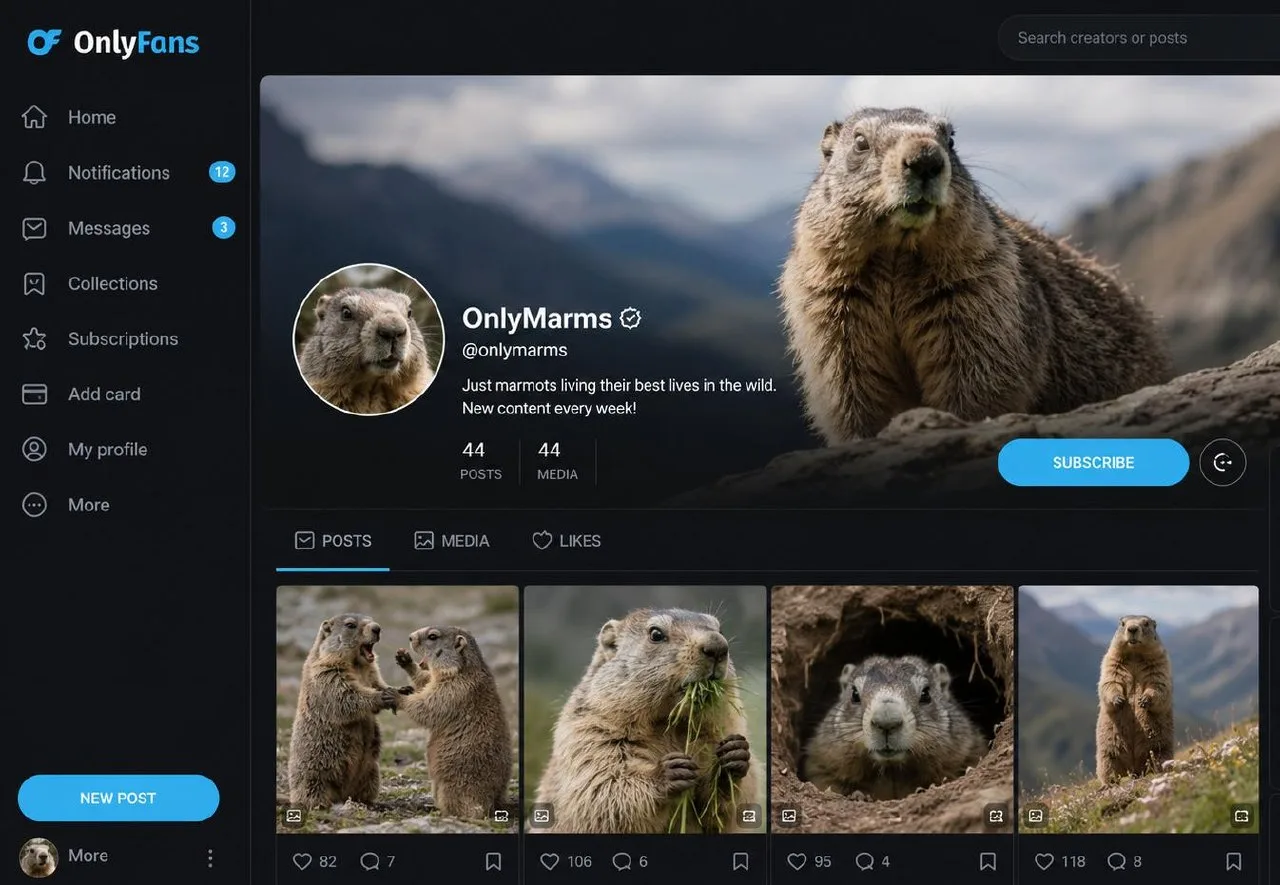The width and height of the screenshot is (1280, 885).
Task: Click the 44 MEDIA counter
Action: [557, 461]
